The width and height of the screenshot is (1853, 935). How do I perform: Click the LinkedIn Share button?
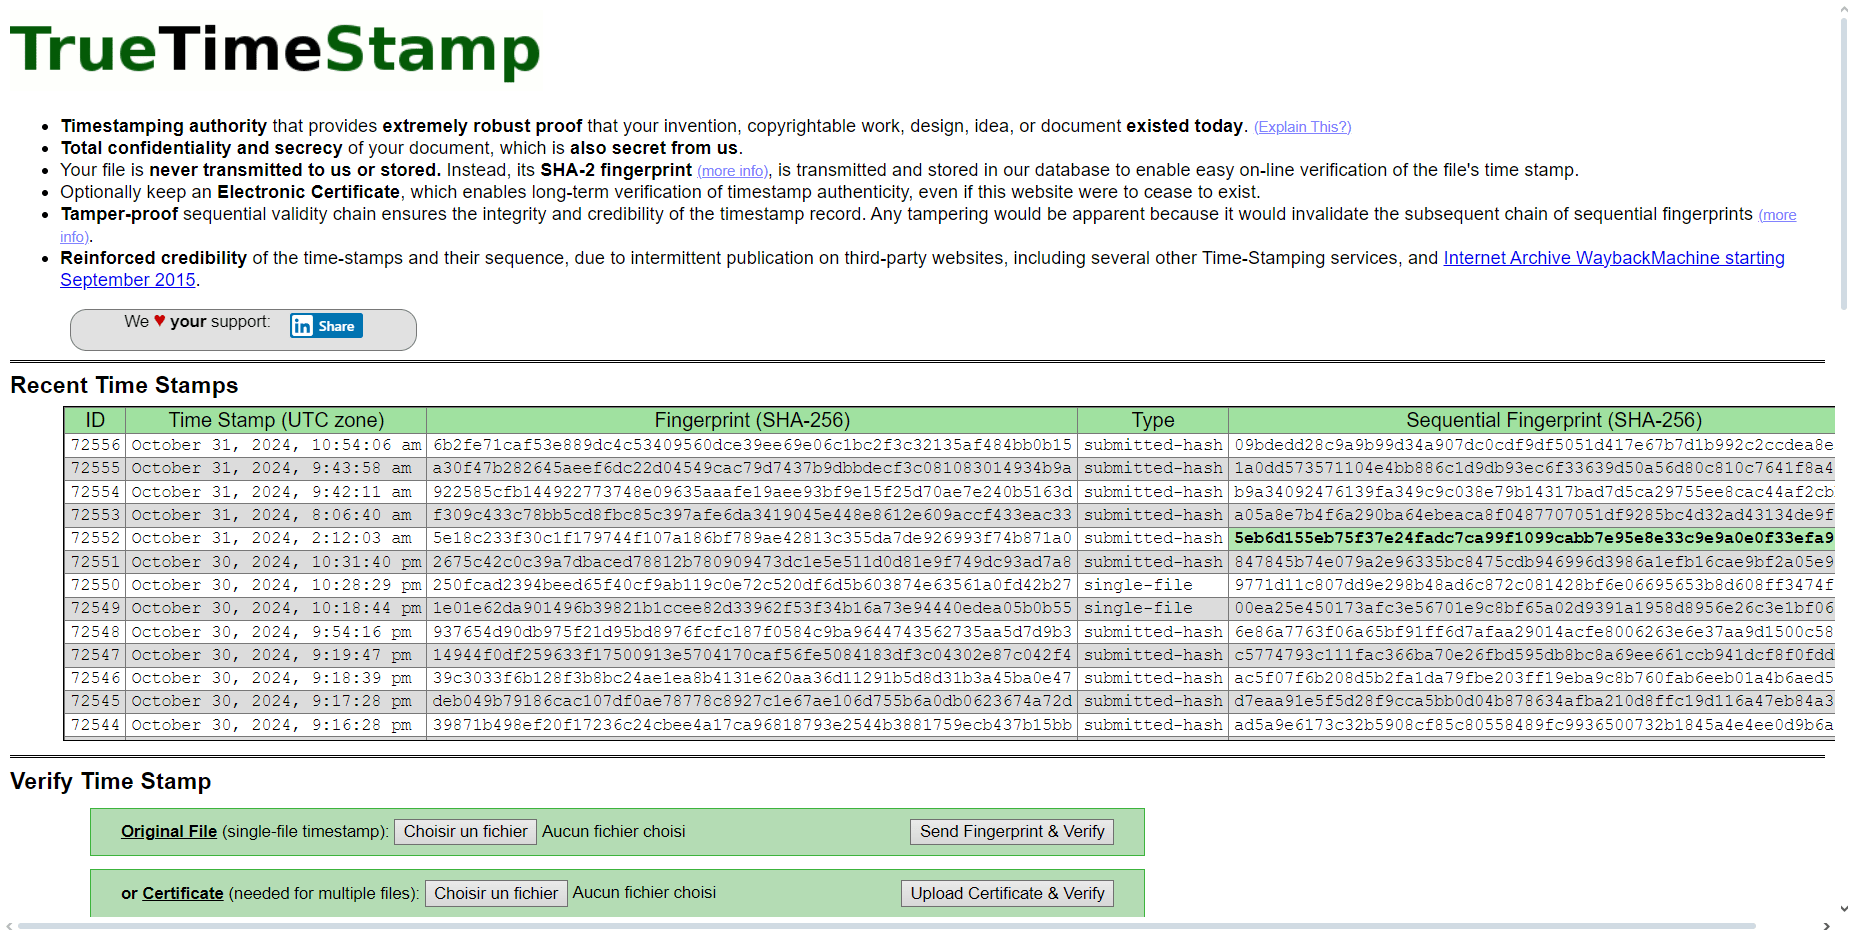point(326,326)
